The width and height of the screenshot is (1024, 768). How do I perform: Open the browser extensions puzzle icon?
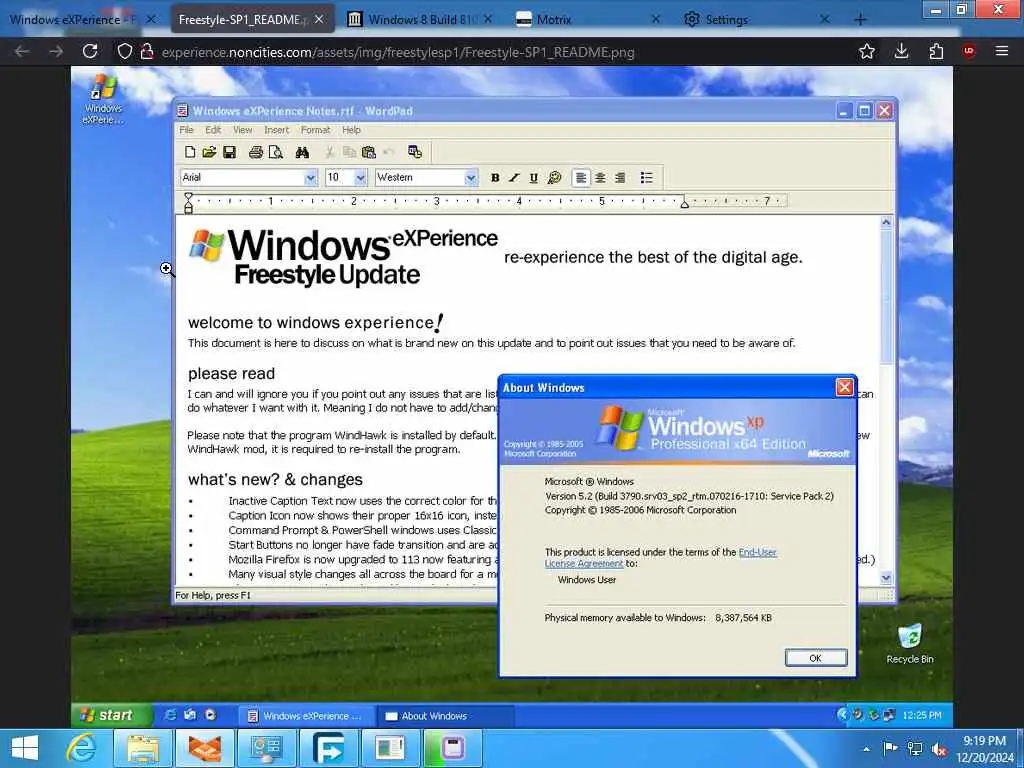tap(936, 52)
